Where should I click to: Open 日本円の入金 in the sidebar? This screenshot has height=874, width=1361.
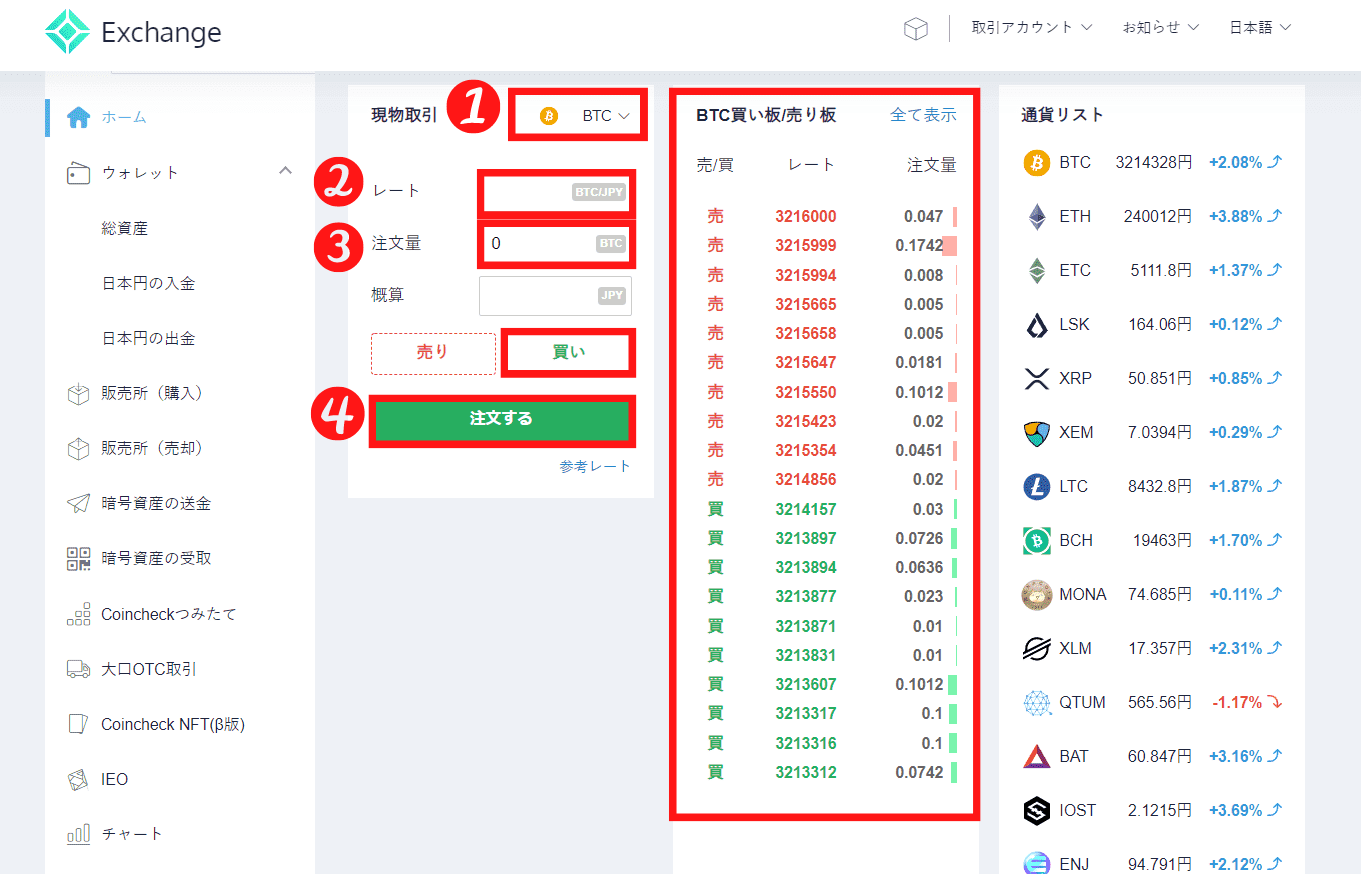(x=148, y=283)
